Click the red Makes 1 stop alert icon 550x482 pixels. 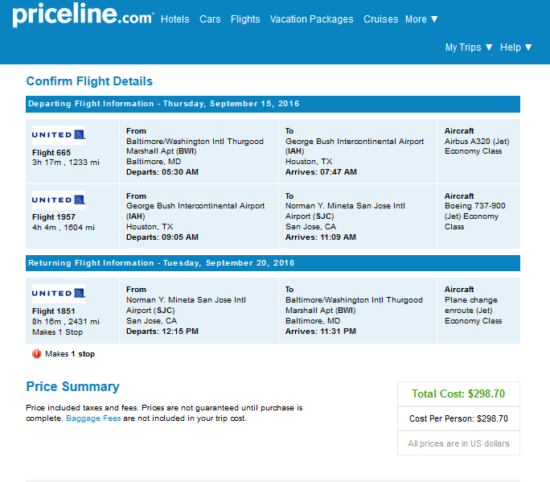(x=36, y=354)
